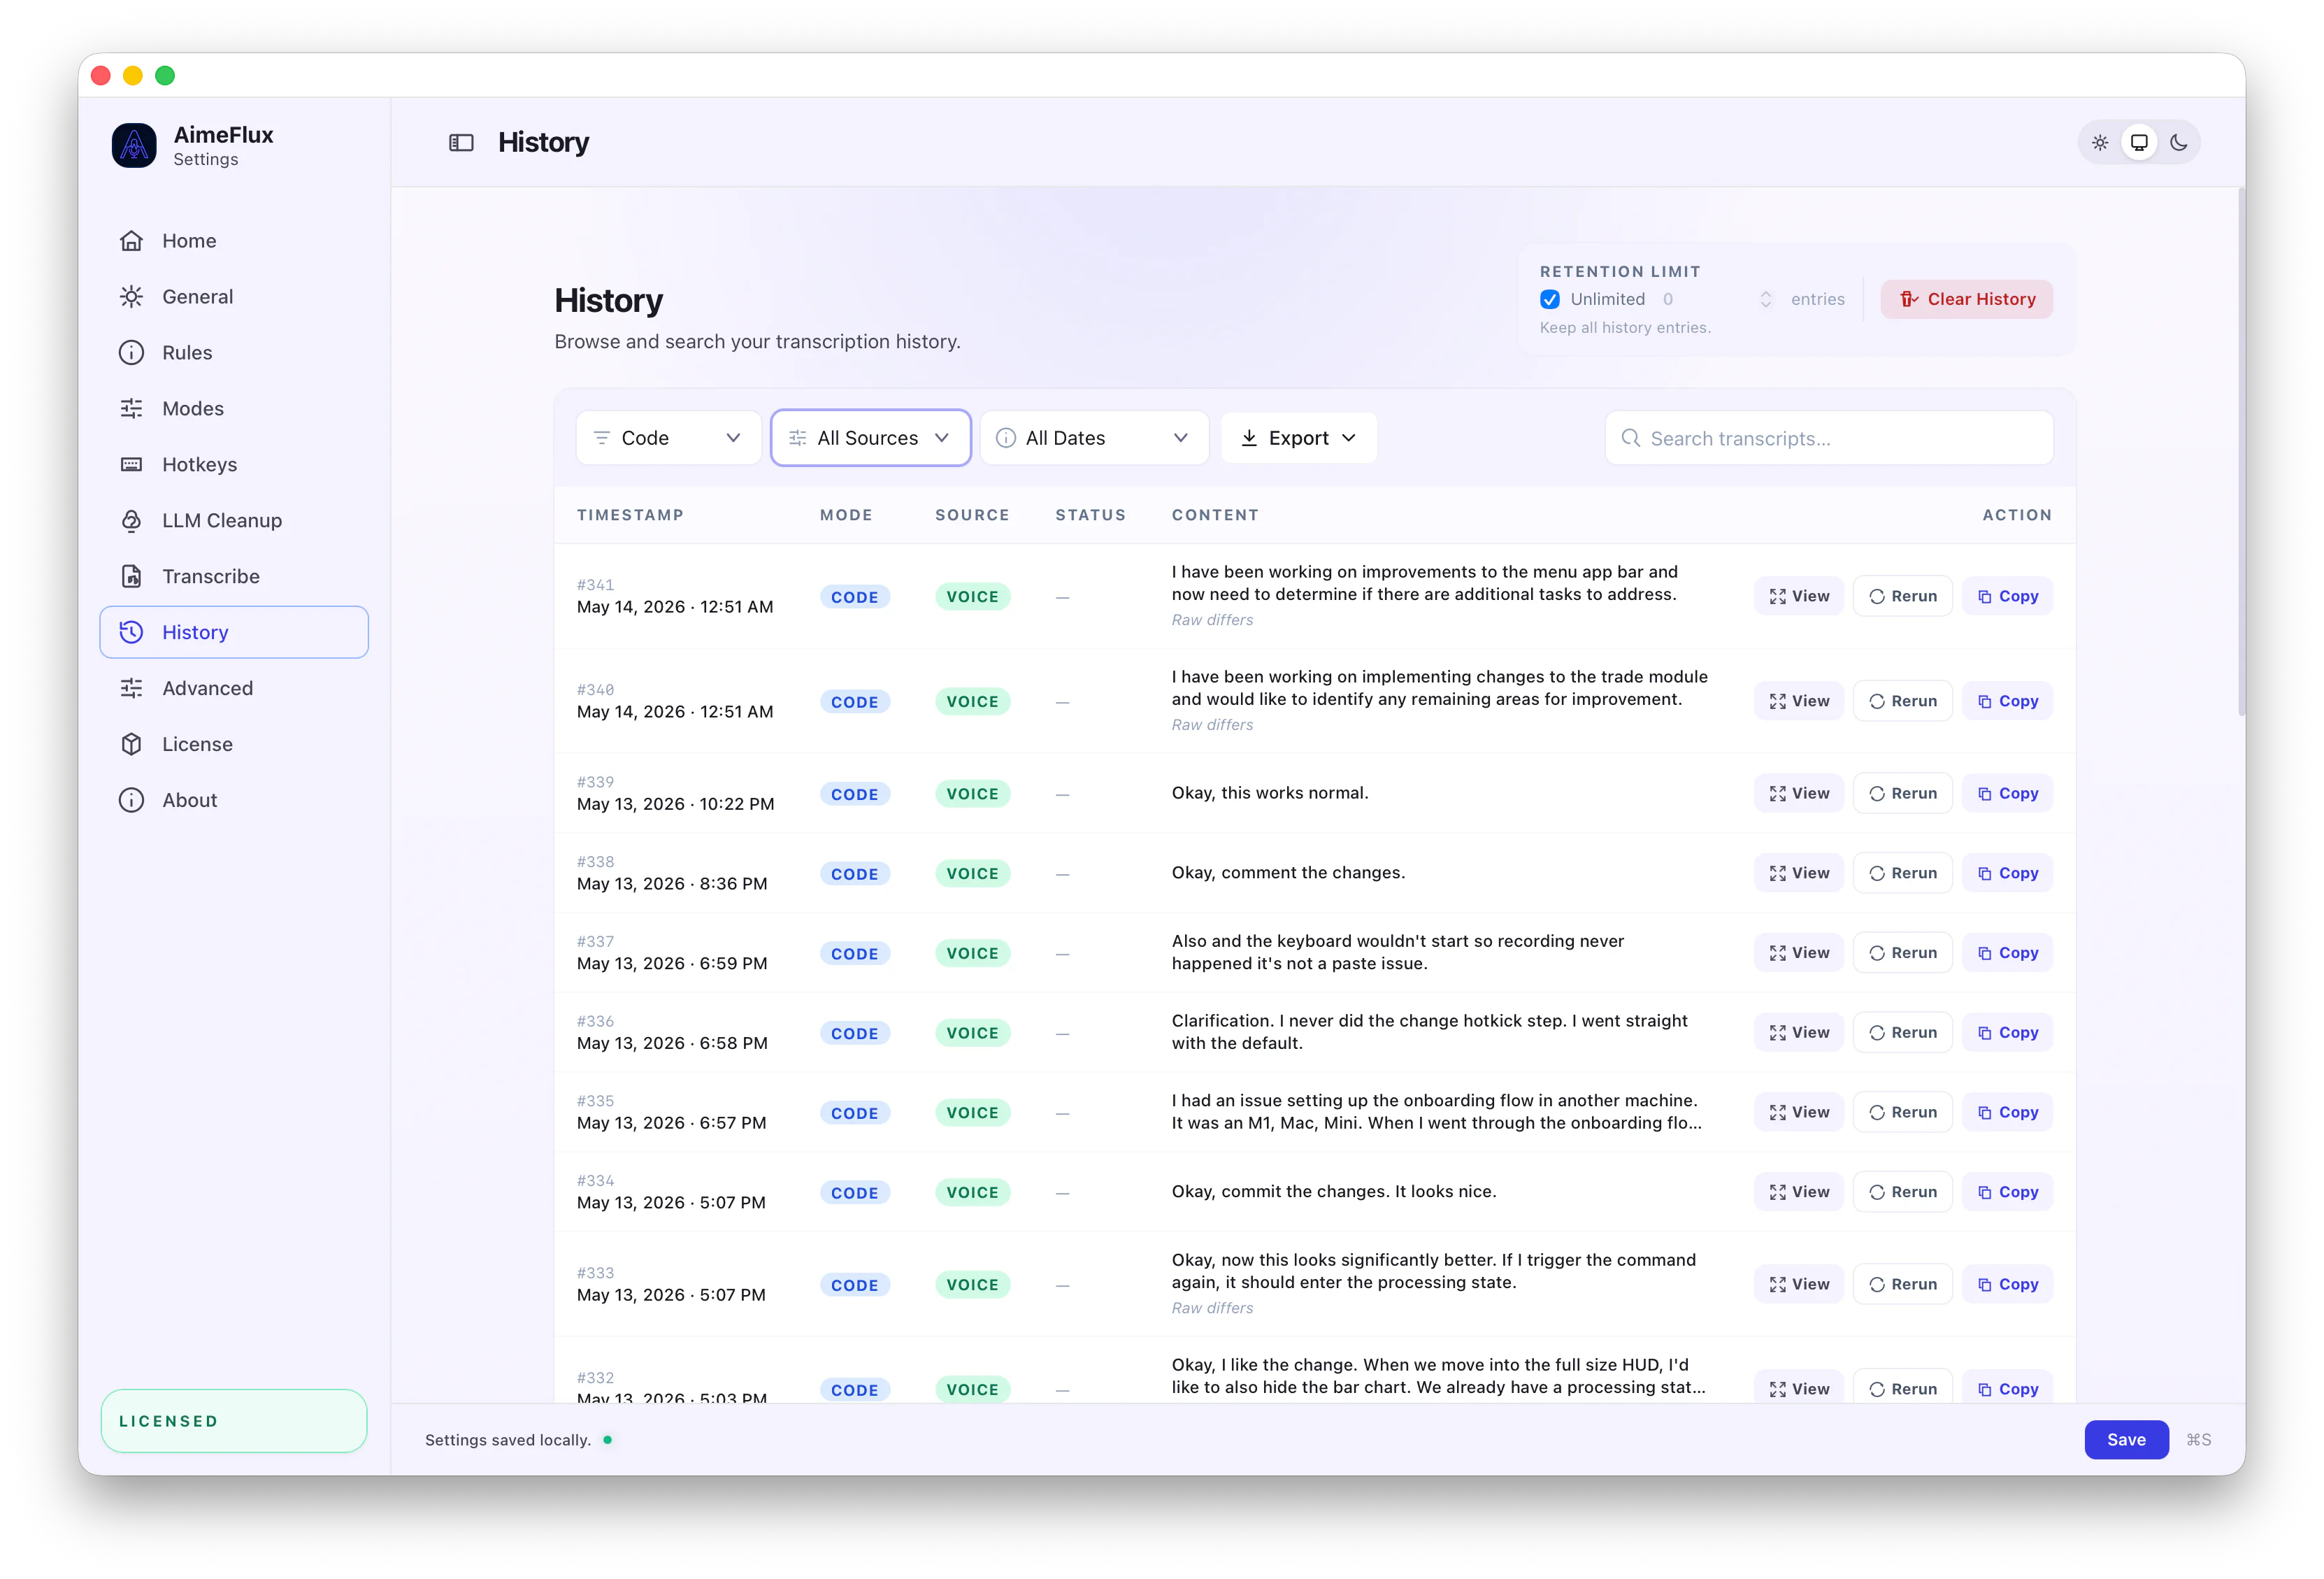The height and width of the screenshot is (1579, 2324).
Task: View entry #334 transcript
Action: (1799, 1193)
